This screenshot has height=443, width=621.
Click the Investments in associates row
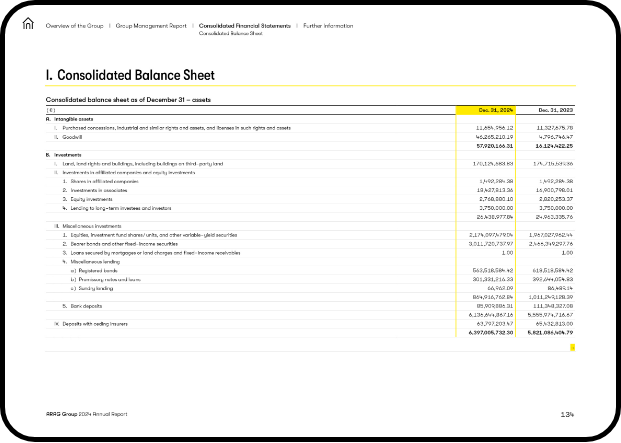[x=96, y=188]
